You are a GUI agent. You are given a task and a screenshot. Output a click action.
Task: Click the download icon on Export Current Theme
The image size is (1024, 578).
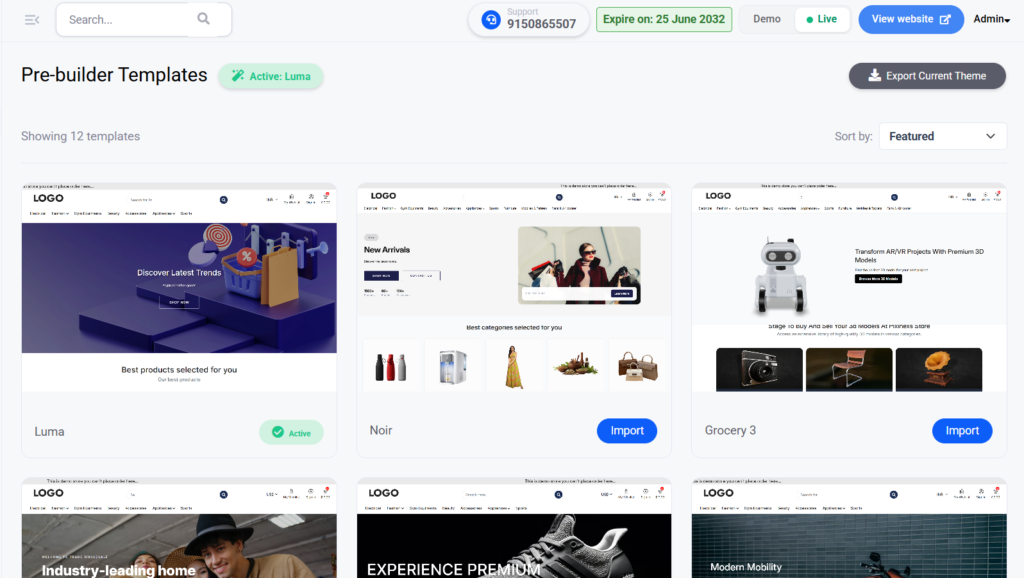874,76
